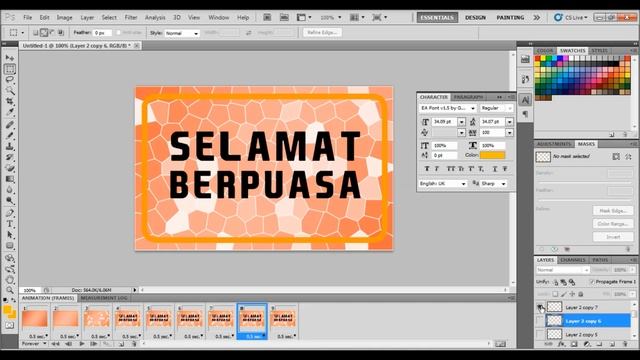Screen dimensions: 640x360
Task: Create new adjustment layer icon
Action: (x=587, y=344)
